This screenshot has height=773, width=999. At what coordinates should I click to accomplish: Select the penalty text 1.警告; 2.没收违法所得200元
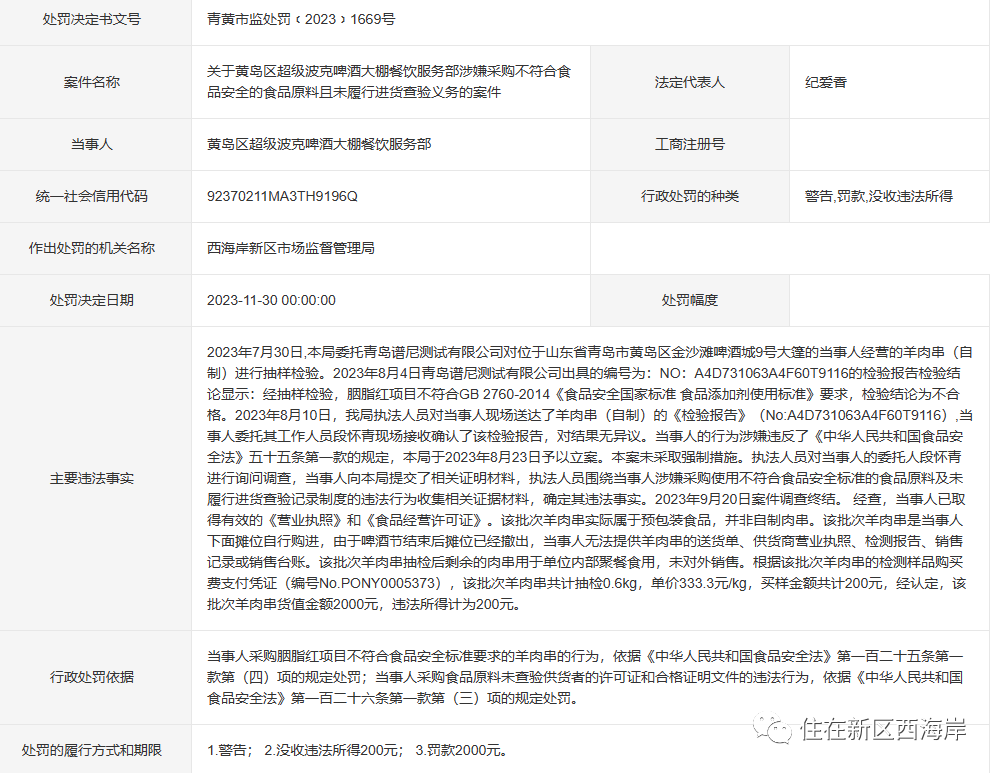click(357, 750)
